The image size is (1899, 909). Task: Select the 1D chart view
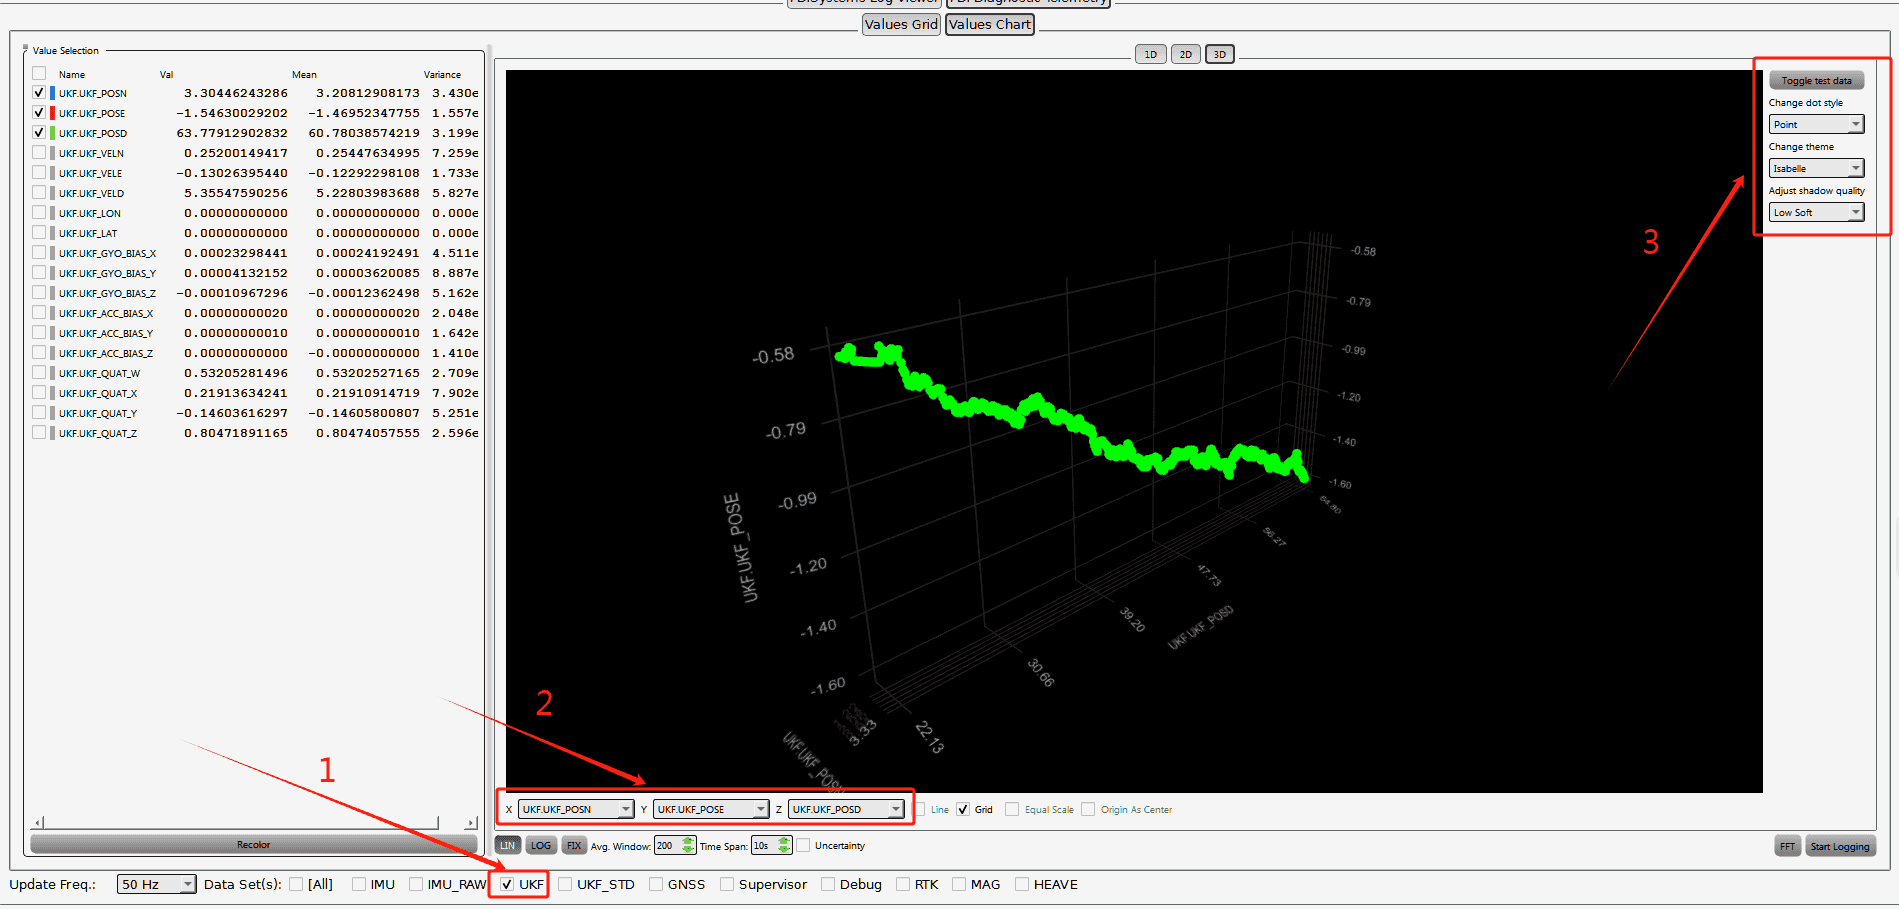tap(1150, 55)
